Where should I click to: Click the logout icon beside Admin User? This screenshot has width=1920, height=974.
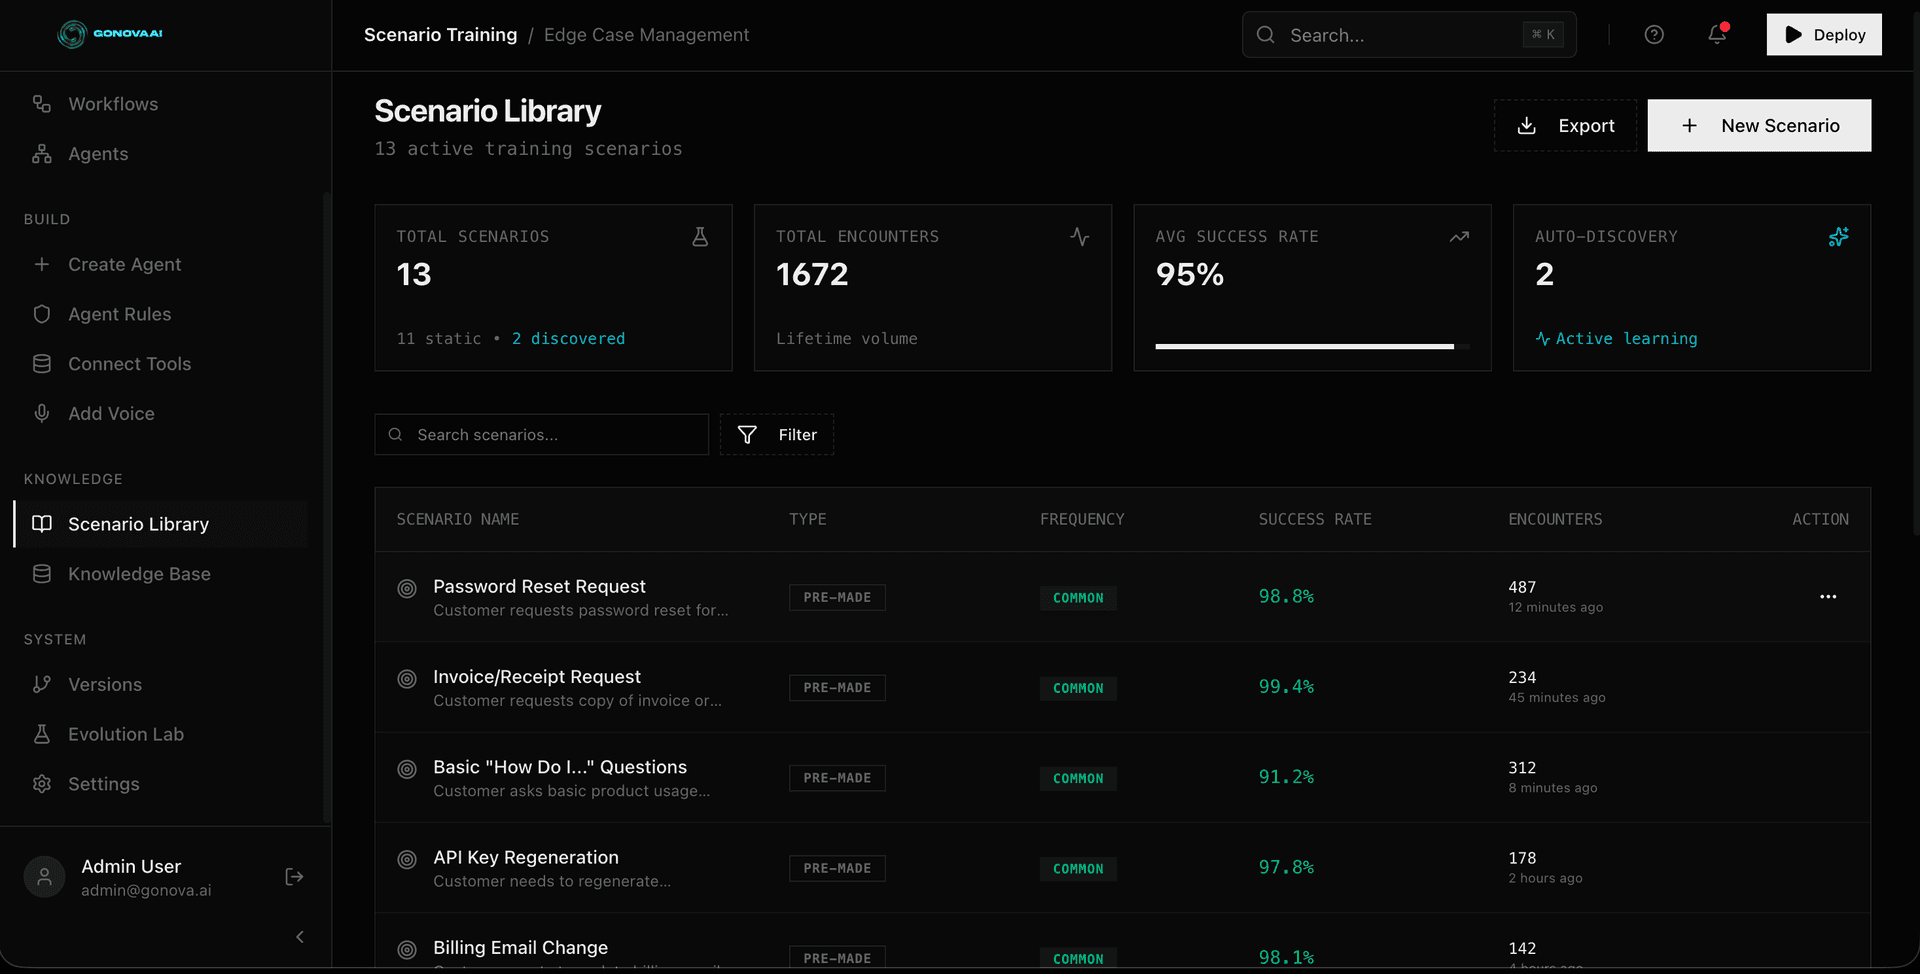[x=294, y=877]
